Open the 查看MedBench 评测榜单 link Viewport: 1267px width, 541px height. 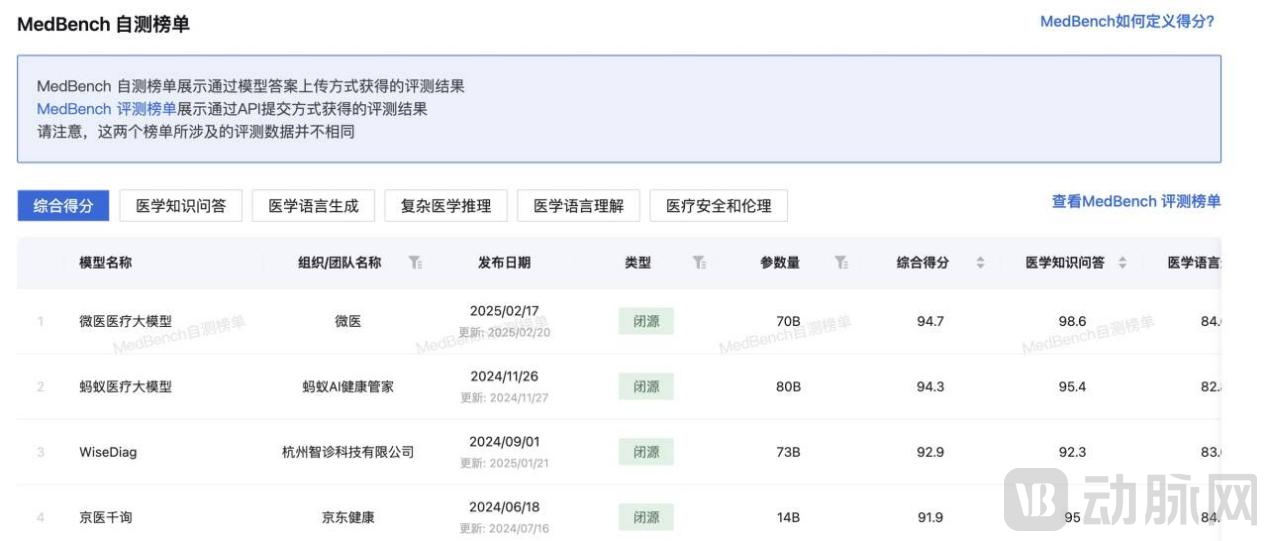[1135, 201]
